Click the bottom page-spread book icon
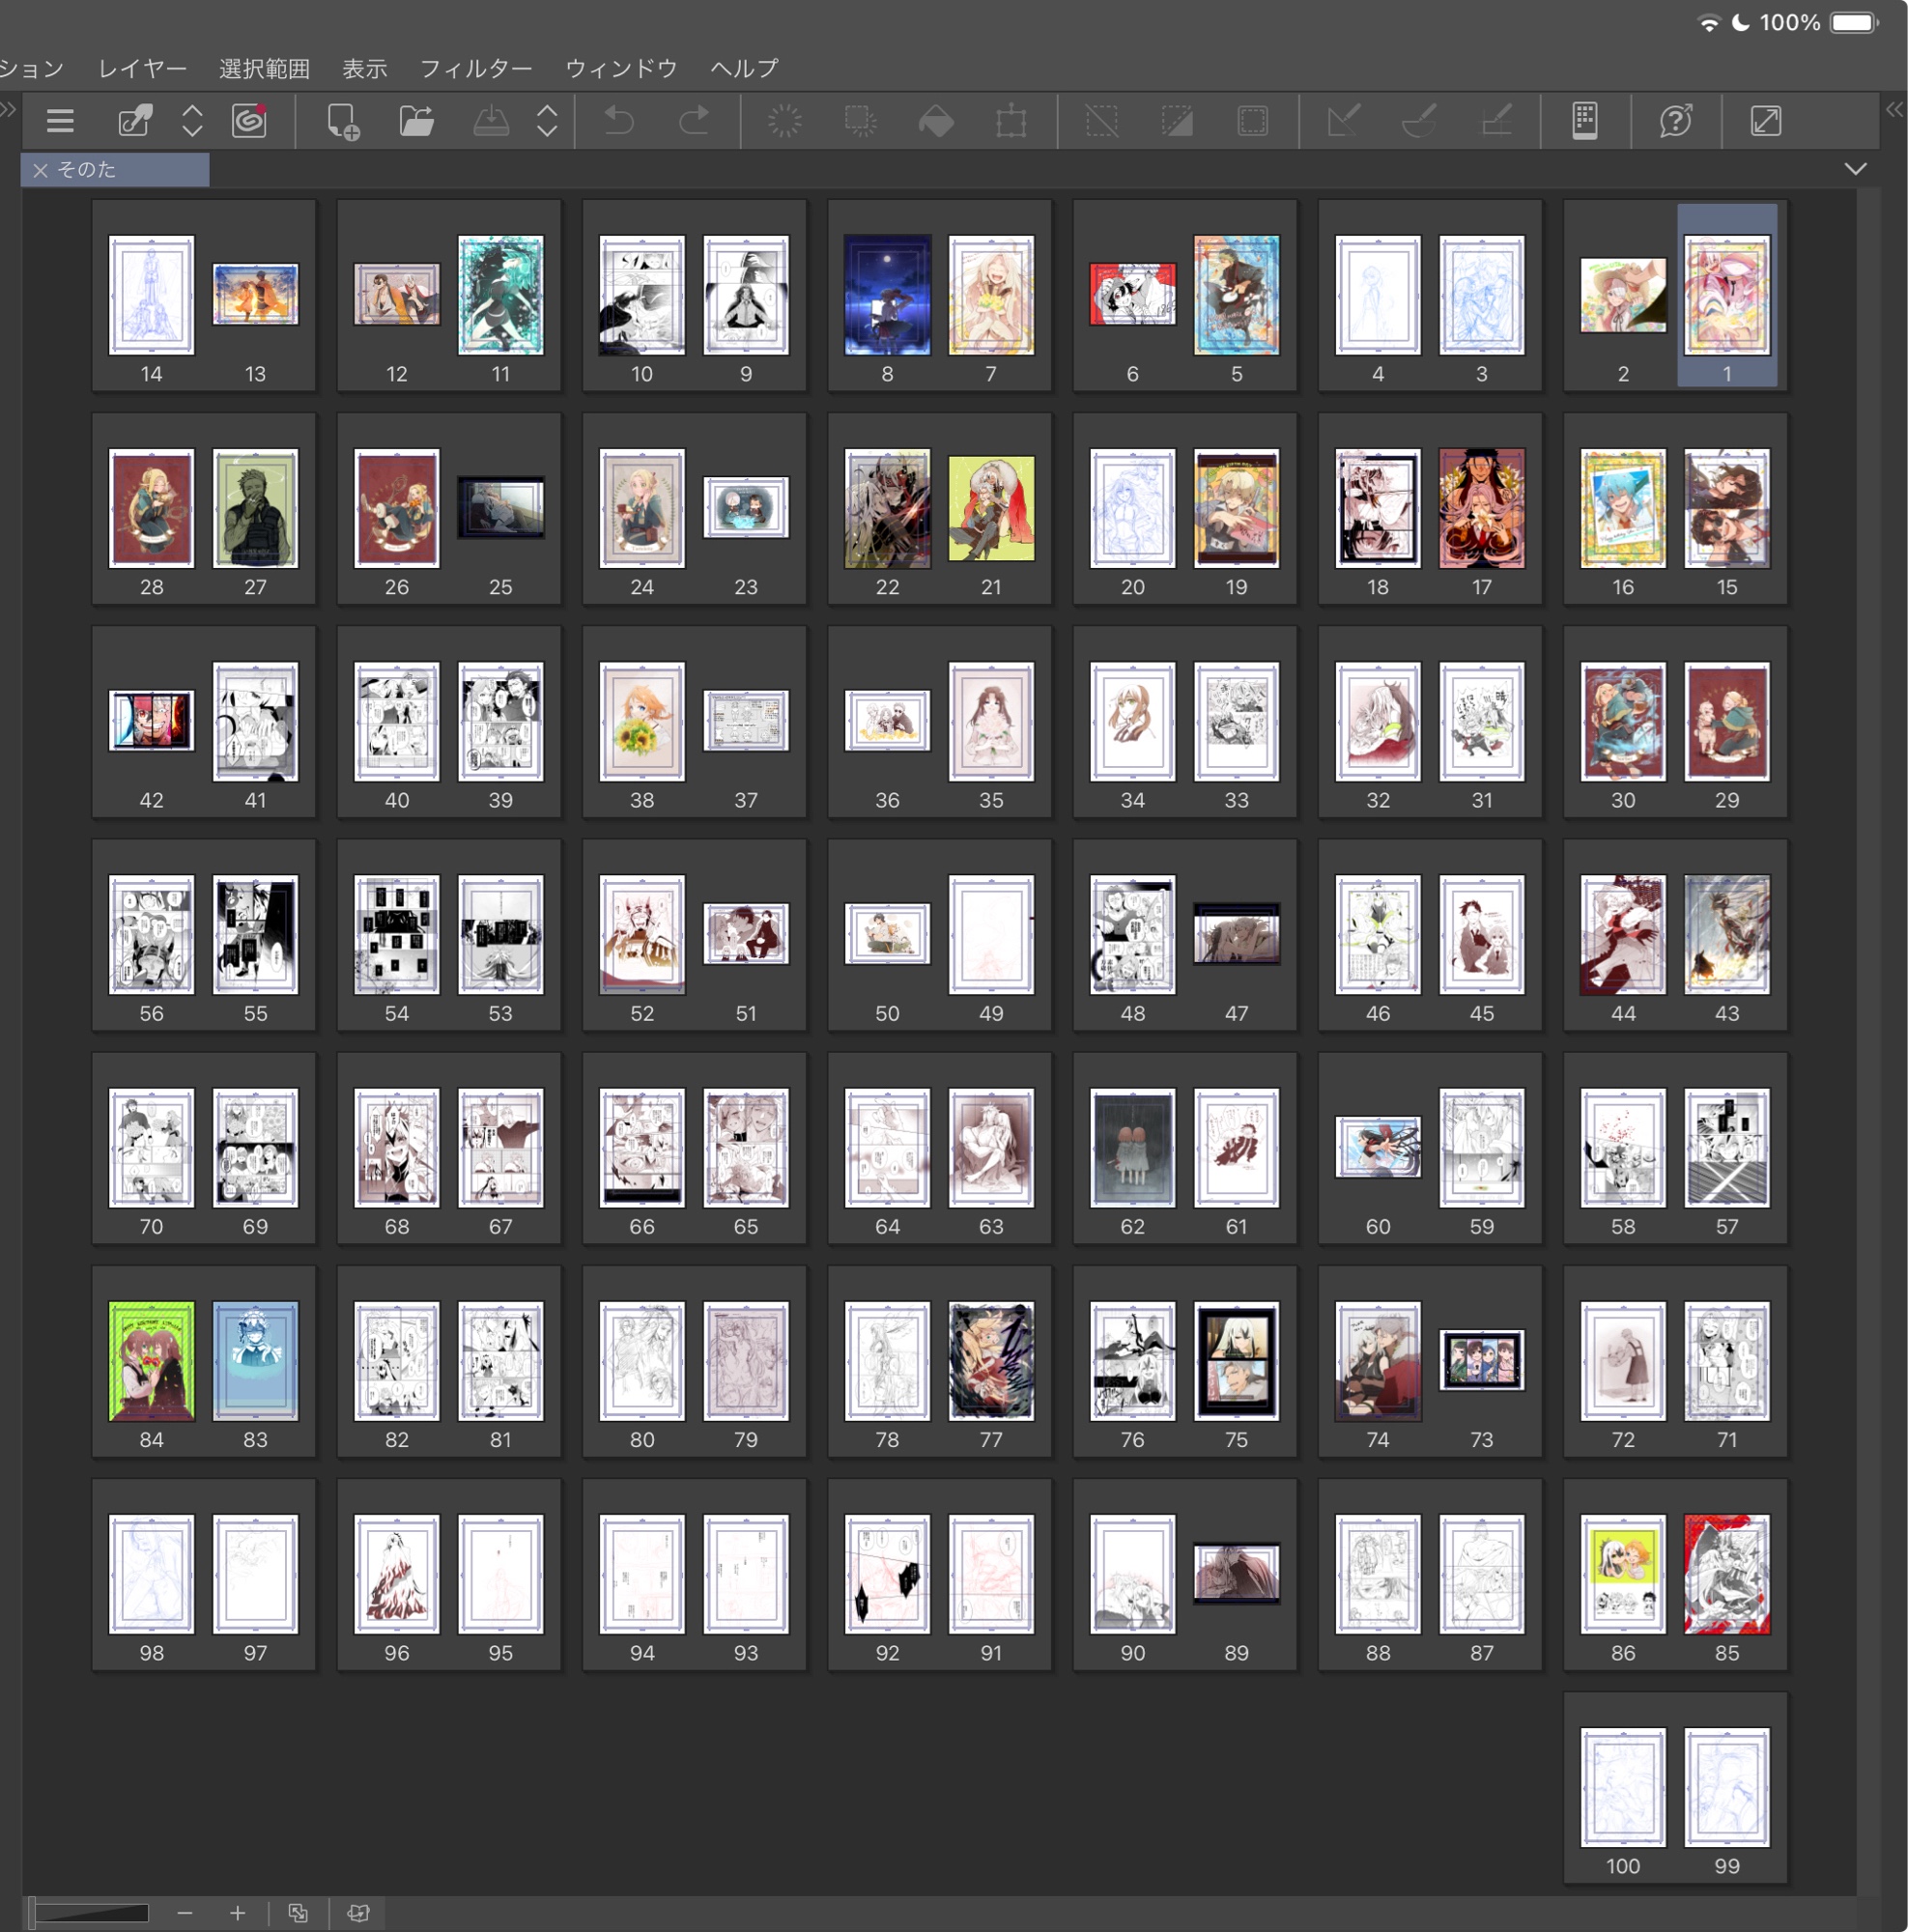 (x=358, y=1913)
